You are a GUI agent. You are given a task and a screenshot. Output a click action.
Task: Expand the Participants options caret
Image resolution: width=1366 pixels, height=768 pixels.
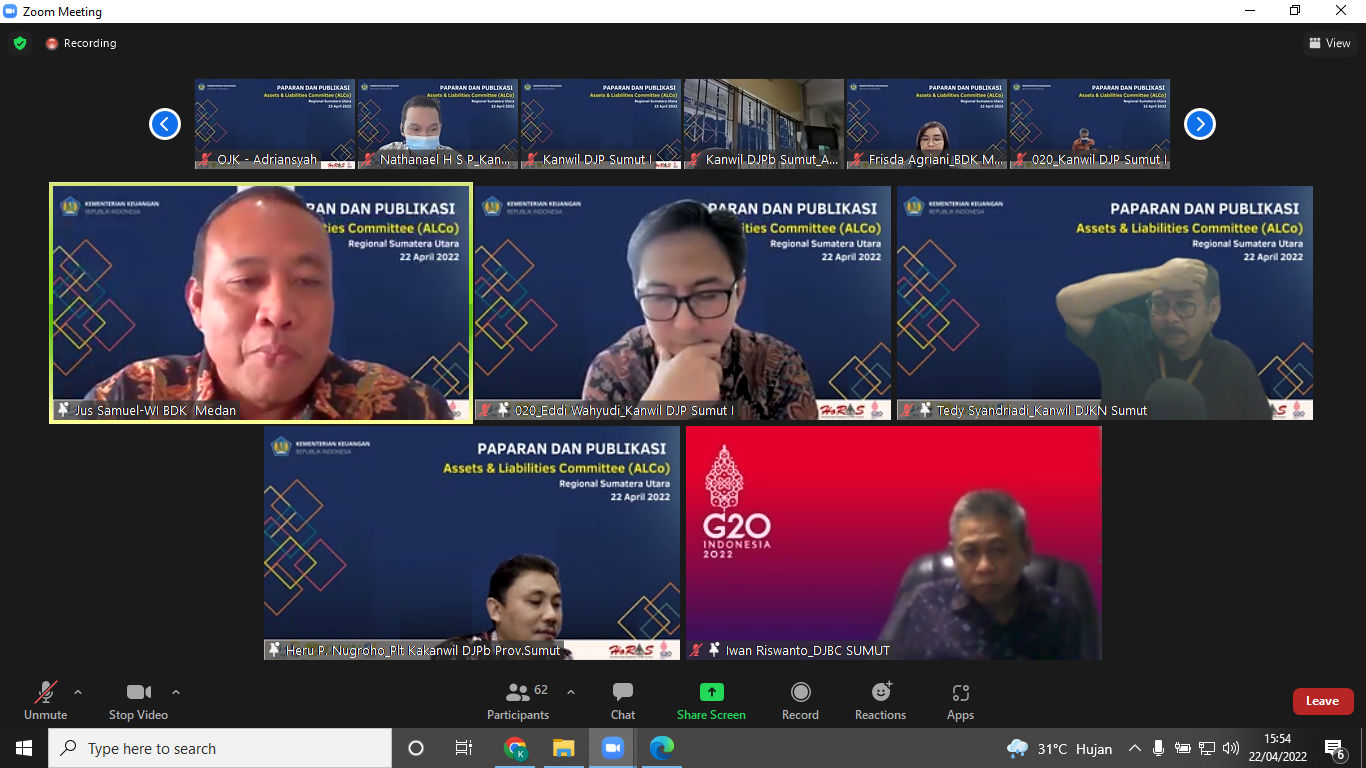click(x=571, y=692)
